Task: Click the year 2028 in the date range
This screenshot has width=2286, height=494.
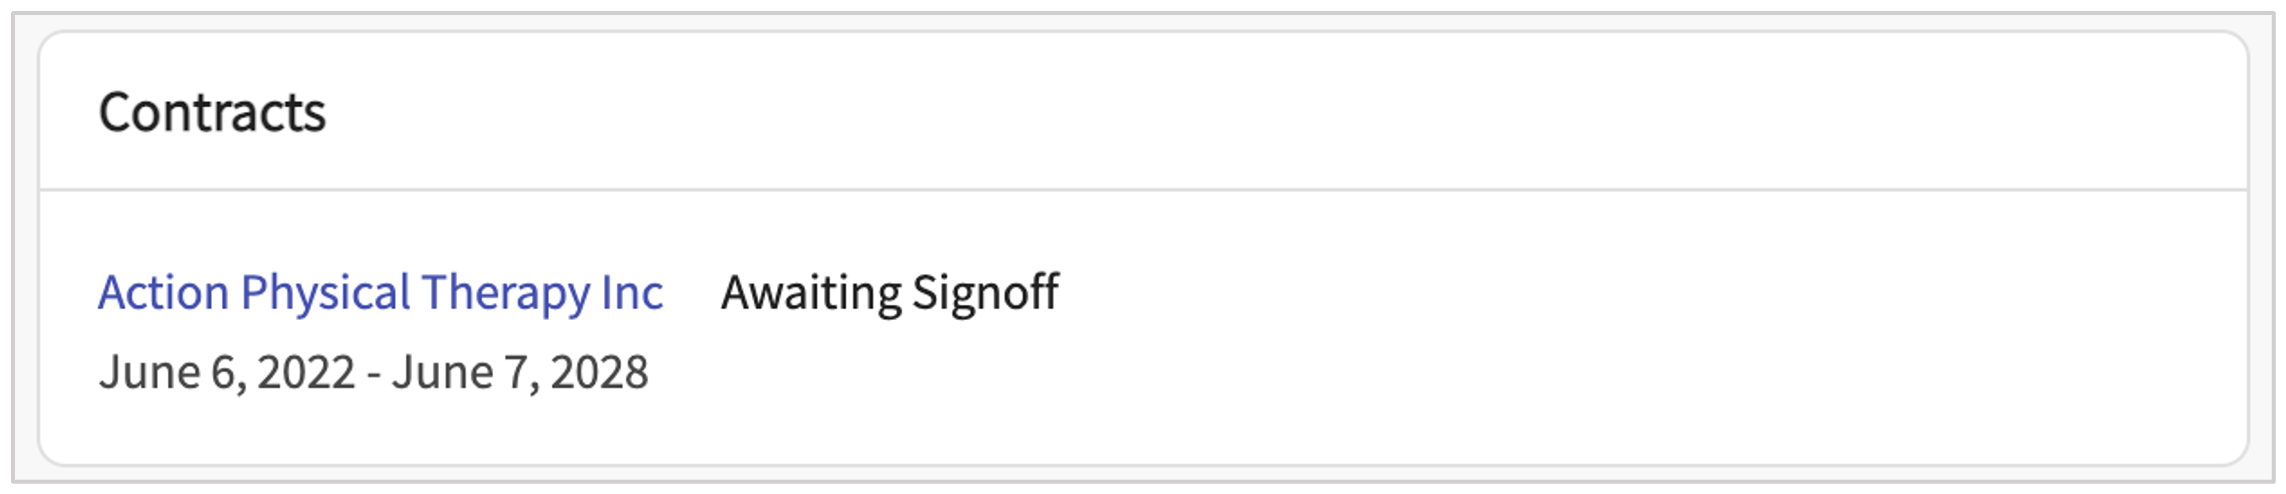Action: (599, 372)
